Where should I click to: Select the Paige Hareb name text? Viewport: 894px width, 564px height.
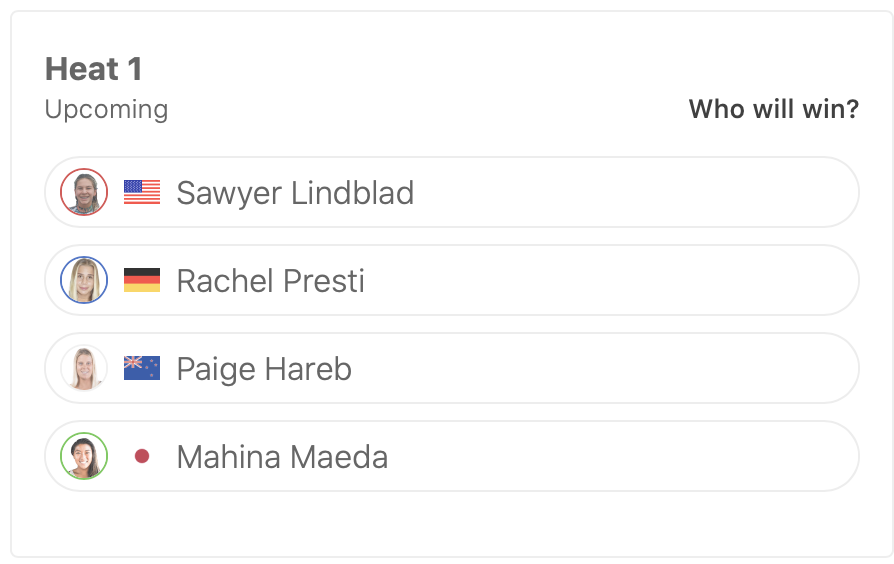tap(264, 368)
